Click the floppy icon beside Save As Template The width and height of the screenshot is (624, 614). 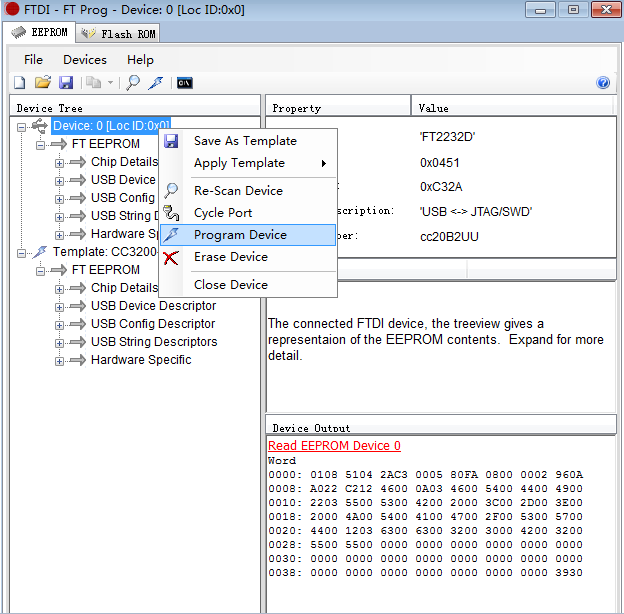click(x=171, y=141)
